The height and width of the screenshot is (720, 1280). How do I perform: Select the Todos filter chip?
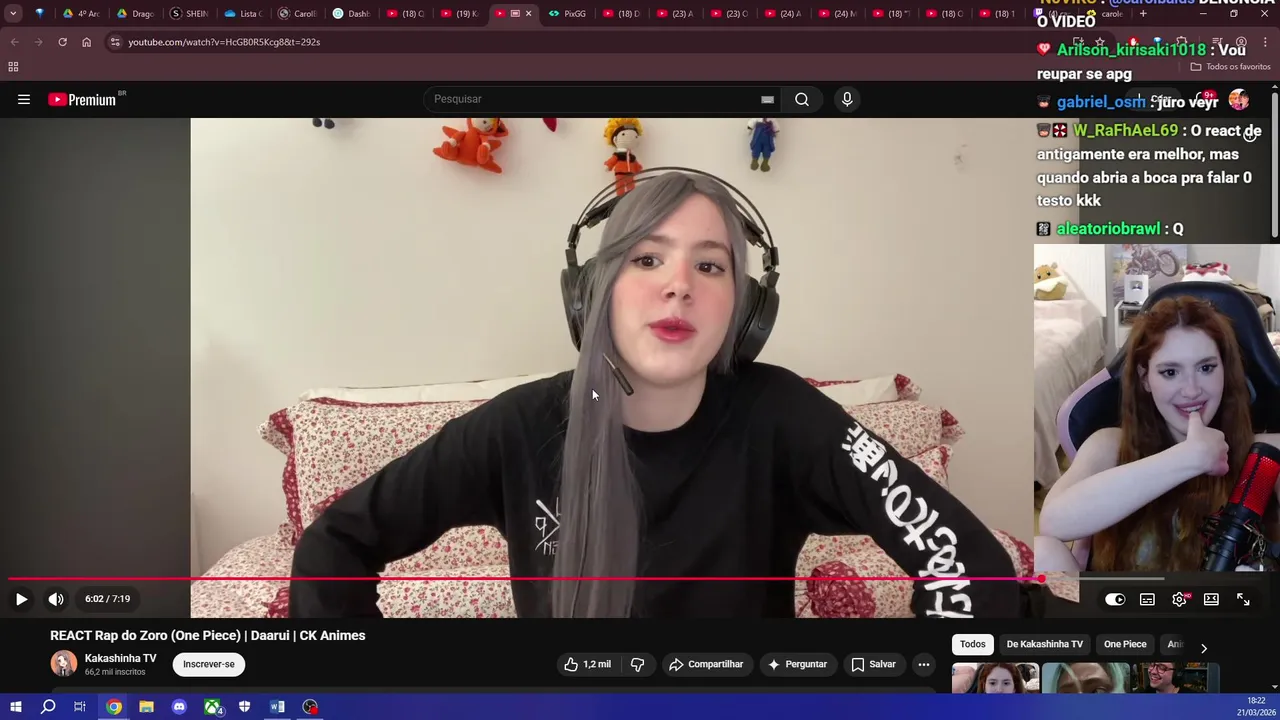click(x=972, y=644)
